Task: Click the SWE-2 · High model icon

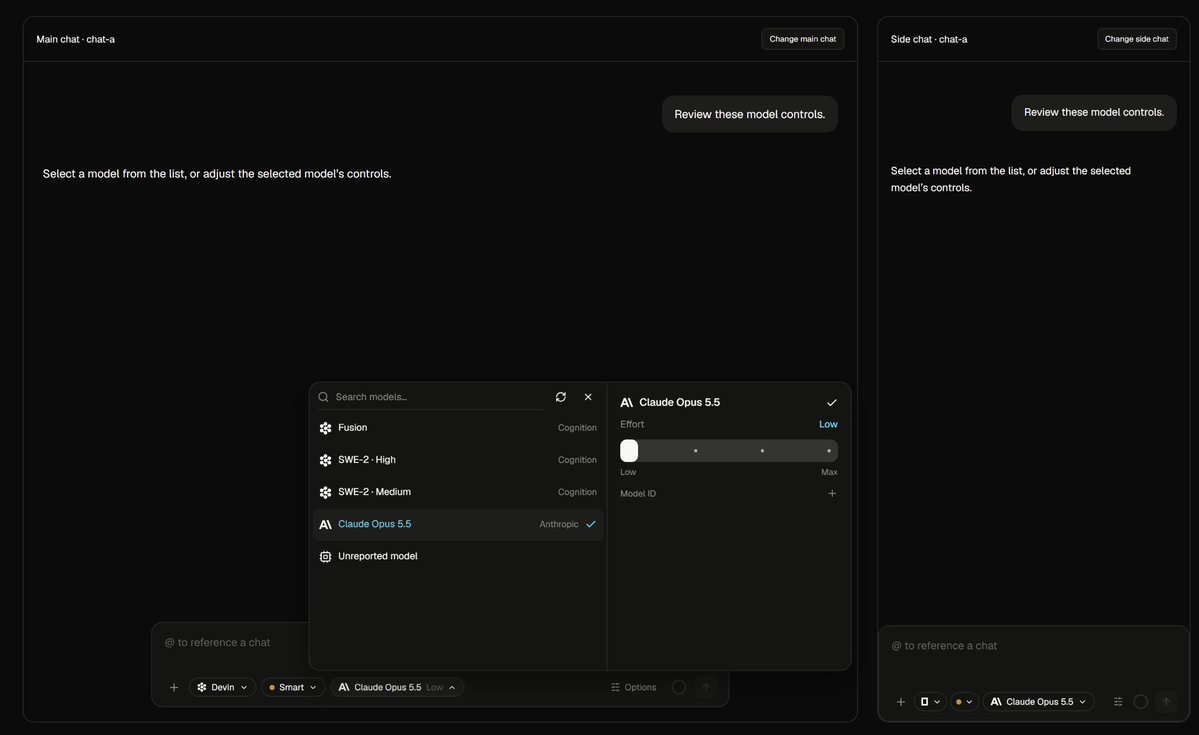Action: point(325,460)
